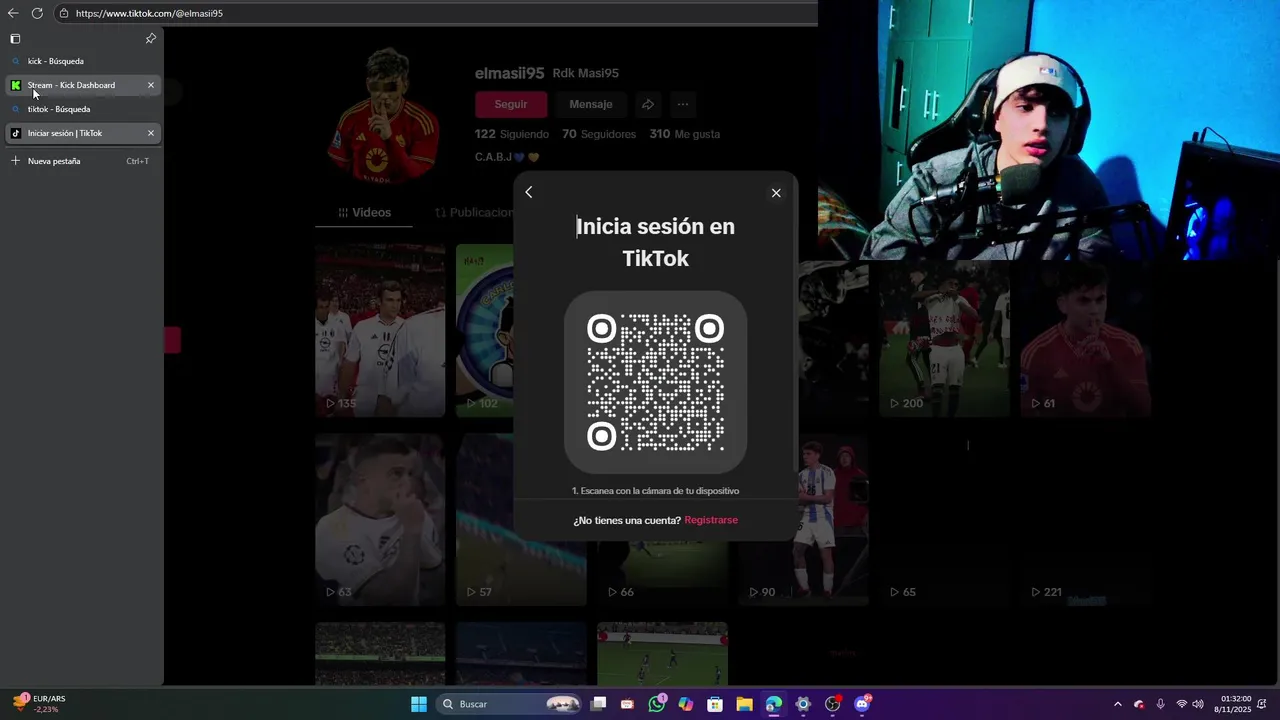Go back using the login dialog arrow
1280x720 pixels.
coord(529,192)
